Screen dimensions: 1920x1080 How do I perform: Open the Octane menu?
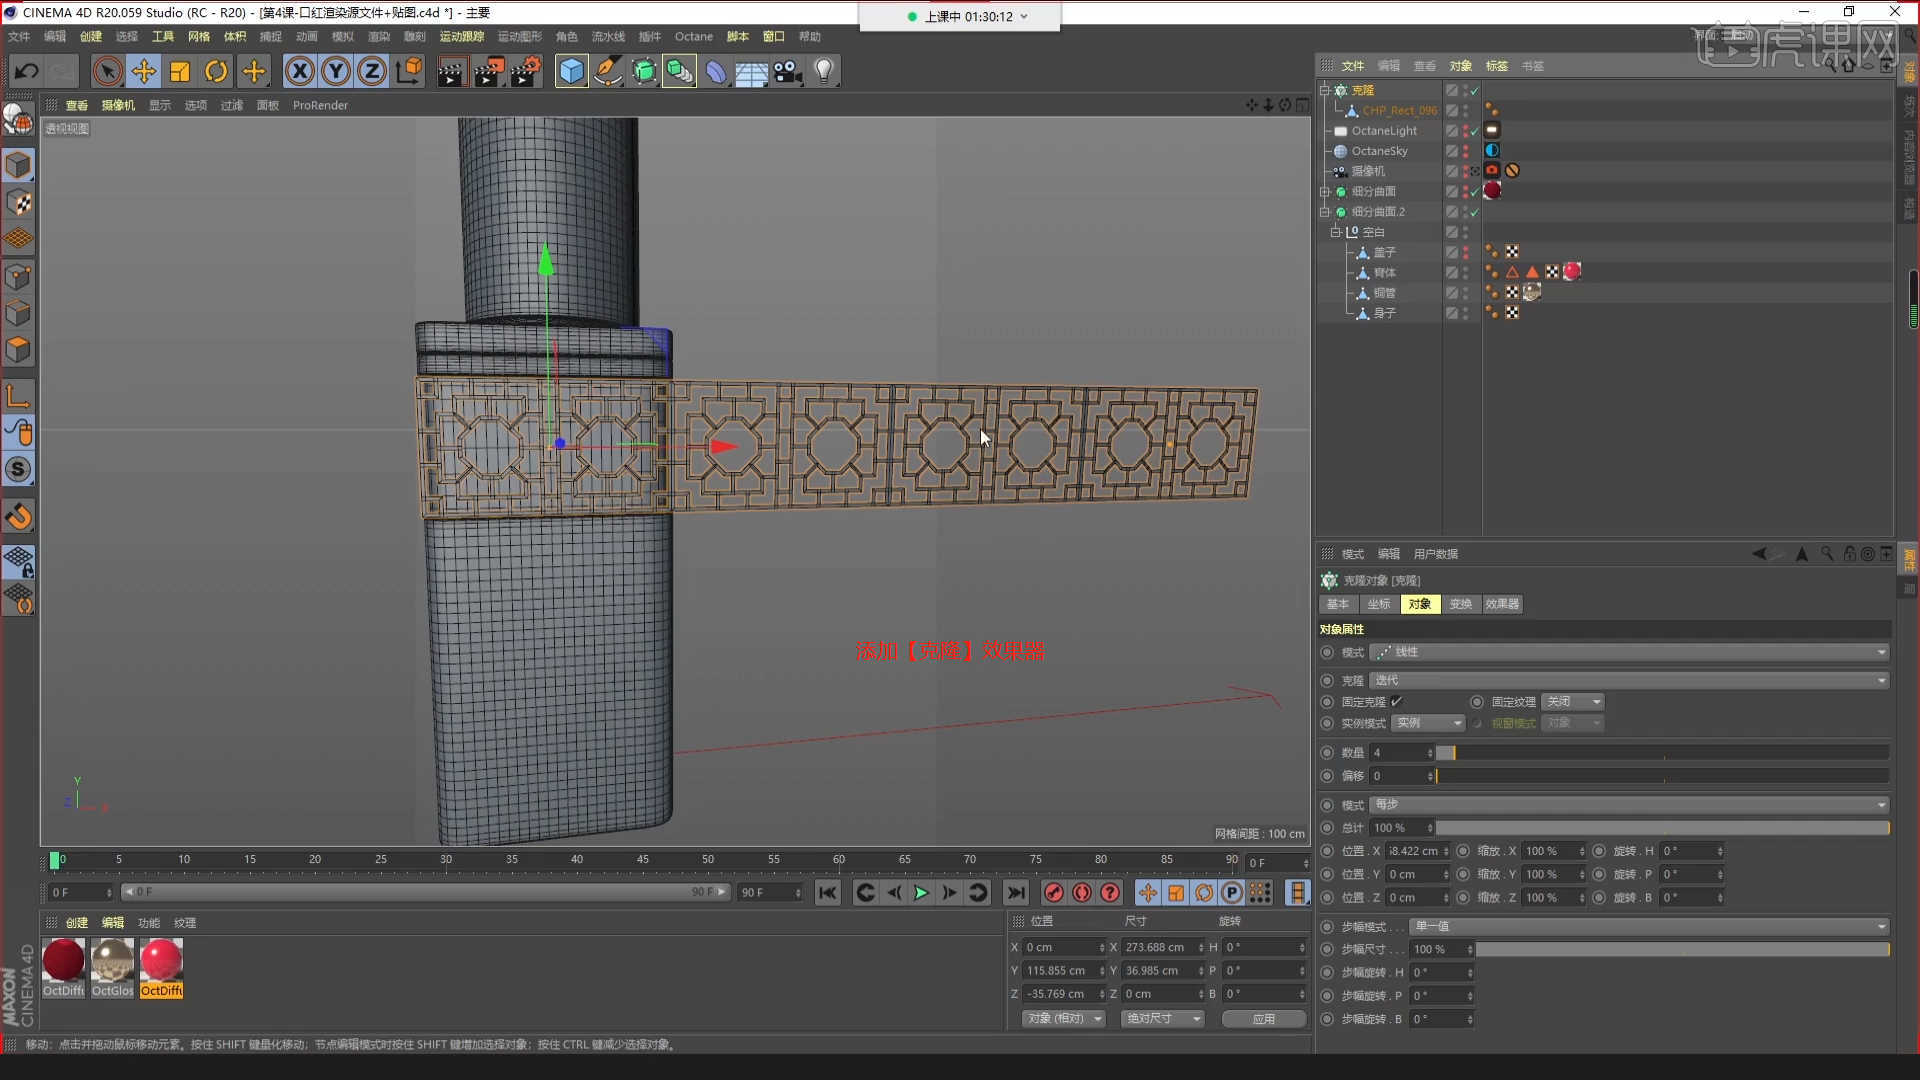694,36
